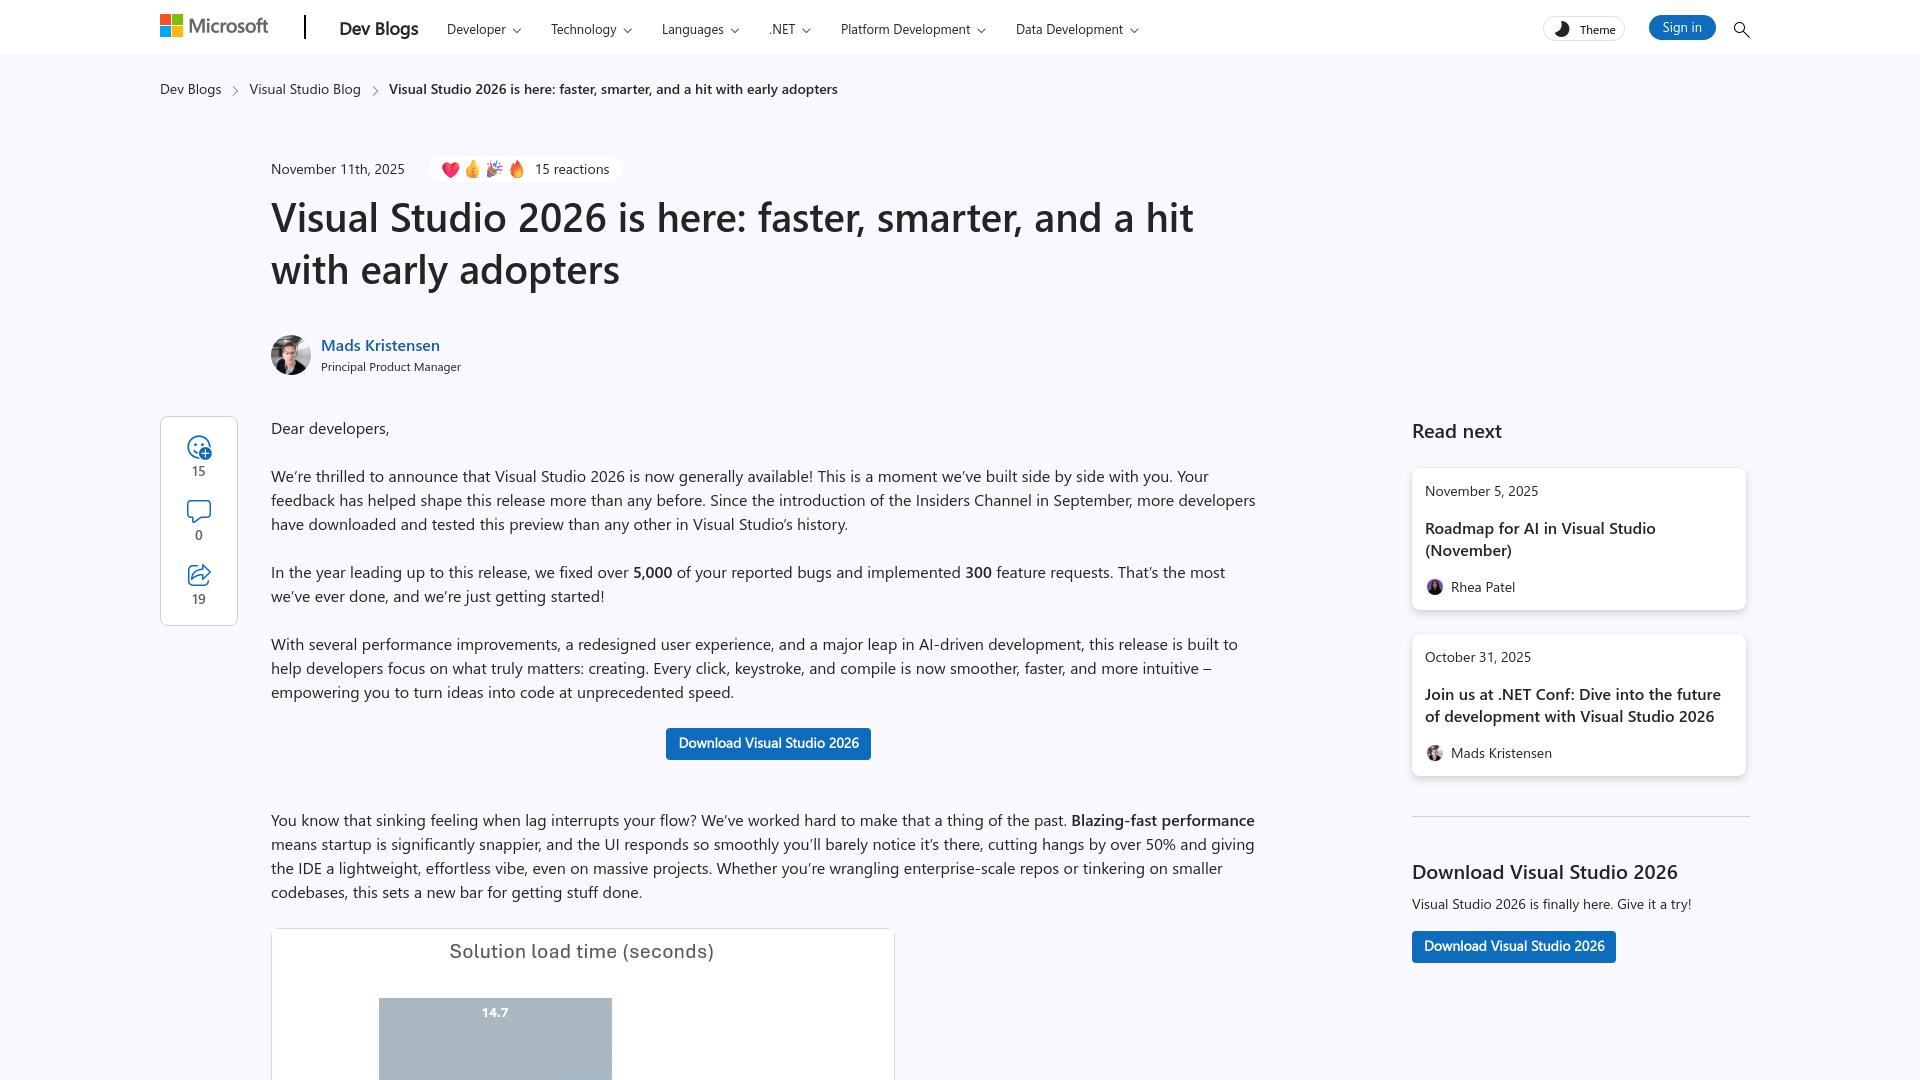Toggle the site Theme switch
Screen dimensions: 1920x1080
(x=1583, y=28)
